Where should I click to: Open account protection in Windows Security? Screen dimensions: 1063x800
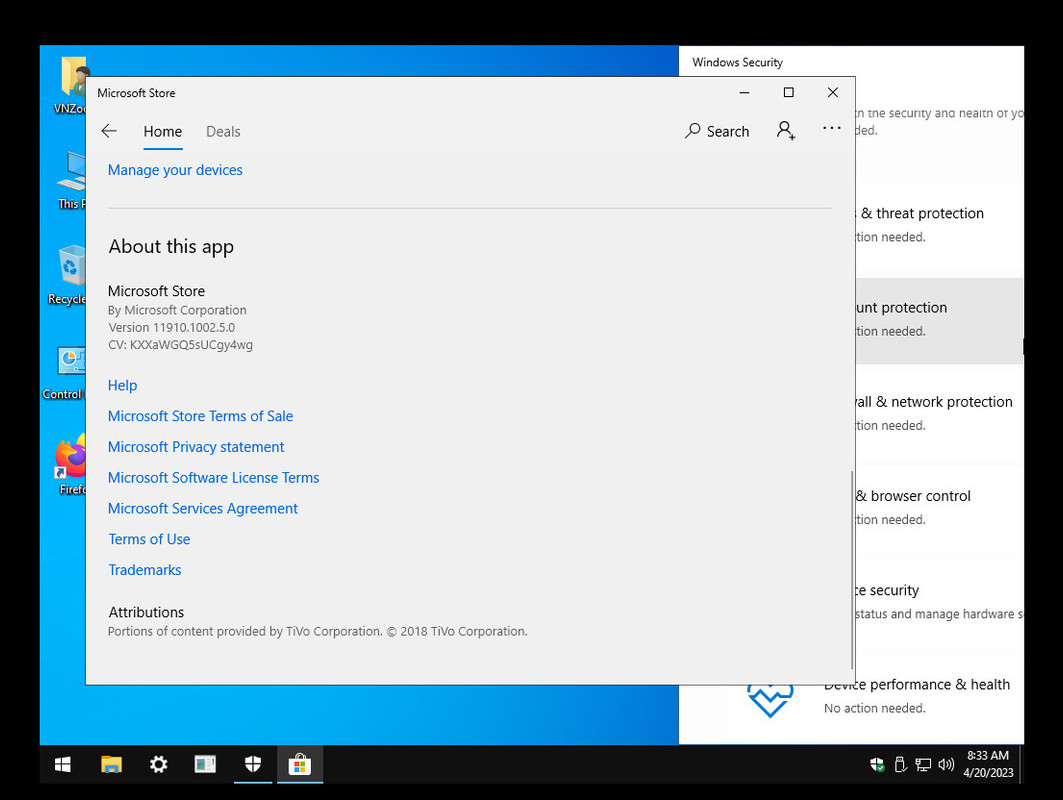(939, 321)
